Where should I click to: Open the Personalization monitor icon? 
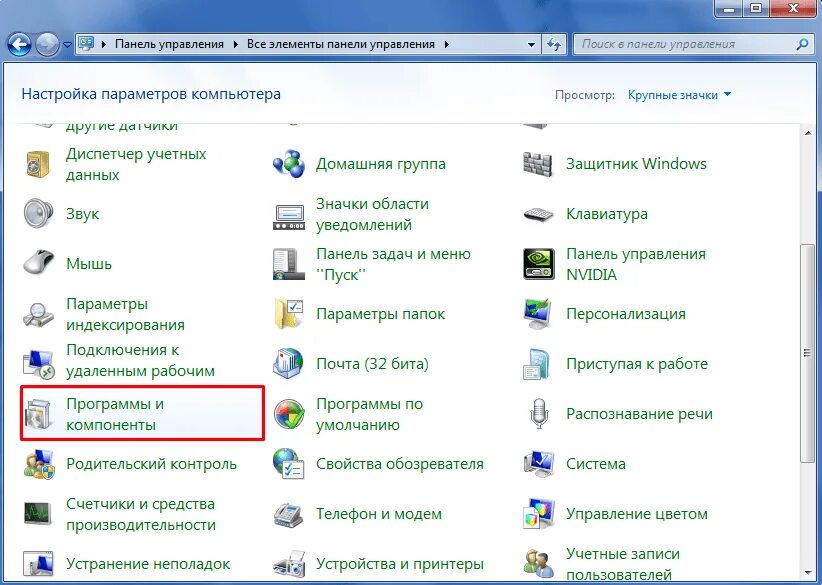point(538,313)
